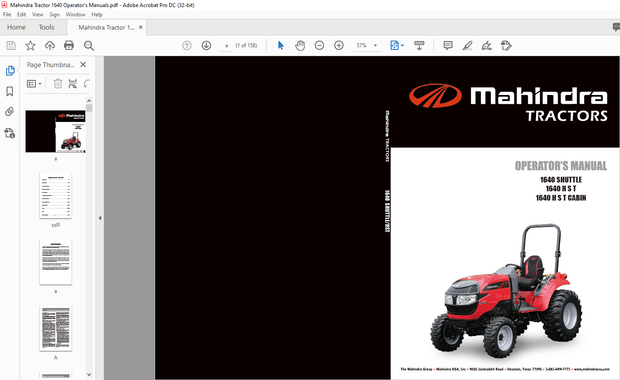The image size is (620, 380).
Task: Switch to the Tools tab
Action: coord(46,27)
